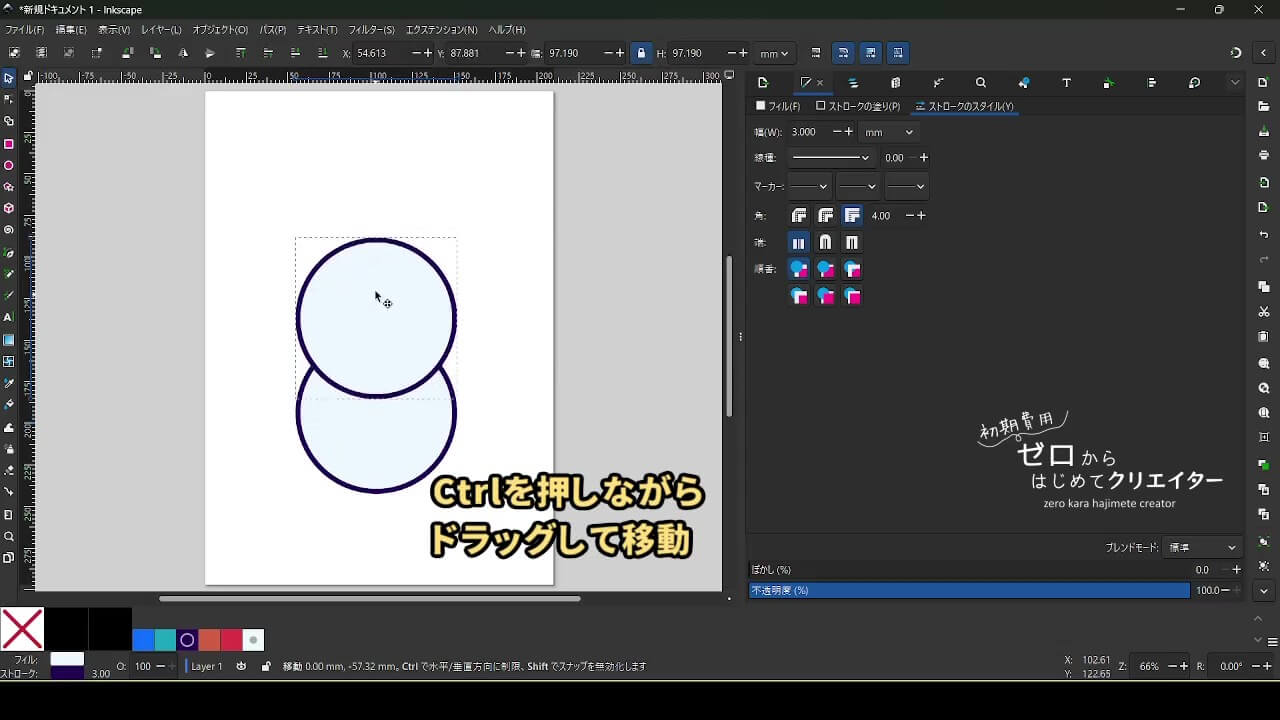Open the フィルター(S) menu
Screen dimensions: 1280x720
(371, 30)
